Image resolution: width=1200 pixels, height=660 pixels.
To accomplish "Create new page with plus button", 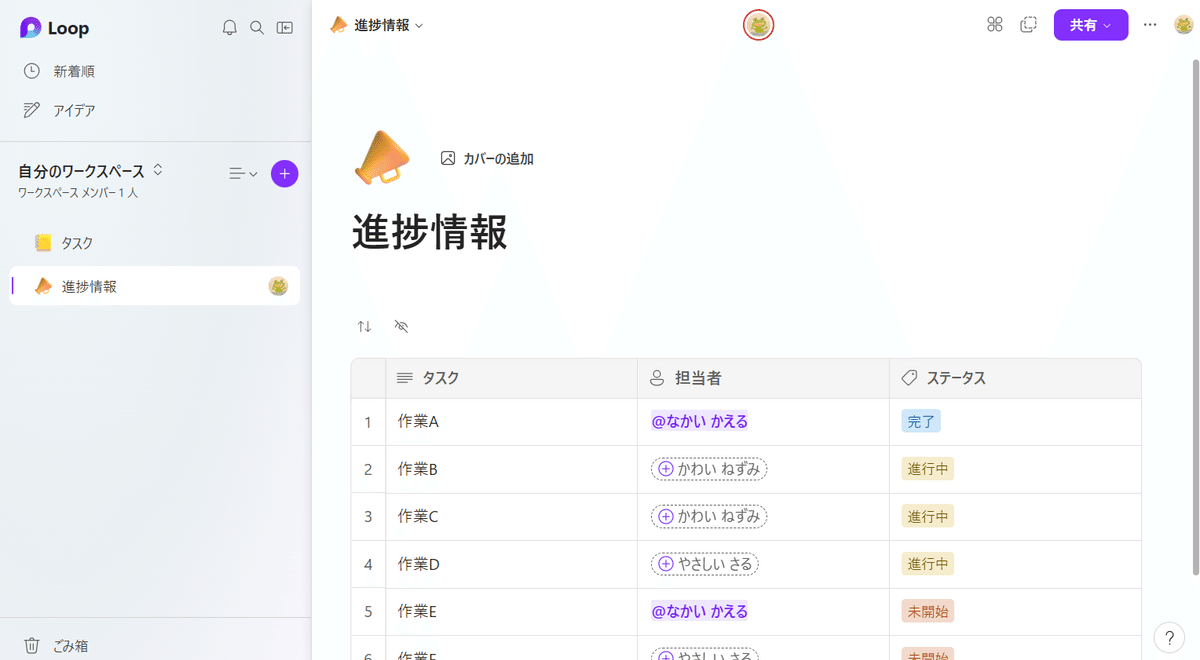I will pos(285,173).
